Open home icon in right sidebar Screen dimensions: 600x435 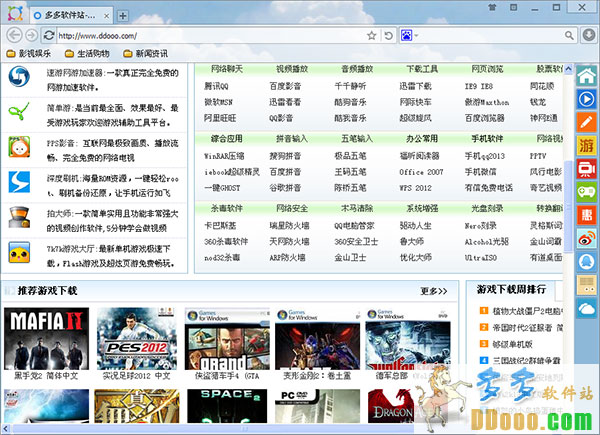pyautogui.click(x=587, y=76)
